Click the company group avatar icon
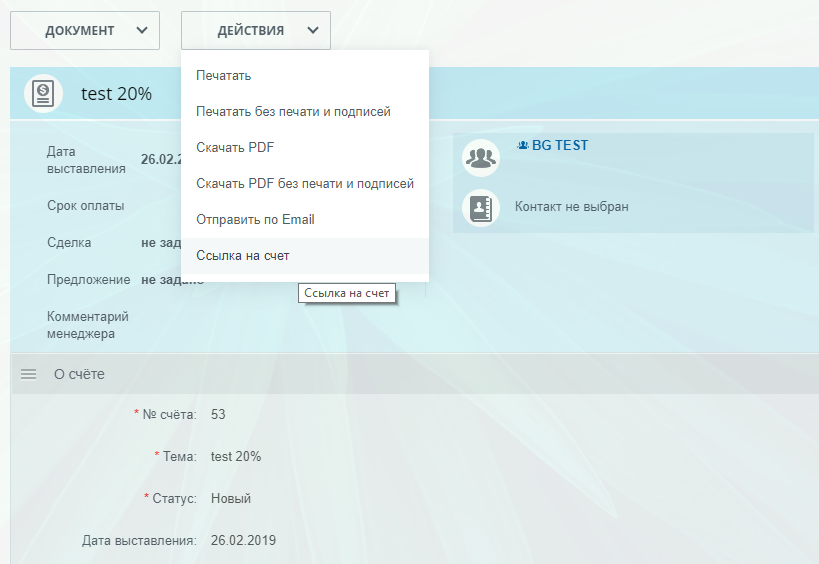819x564 pixels. tap(481, 158)
